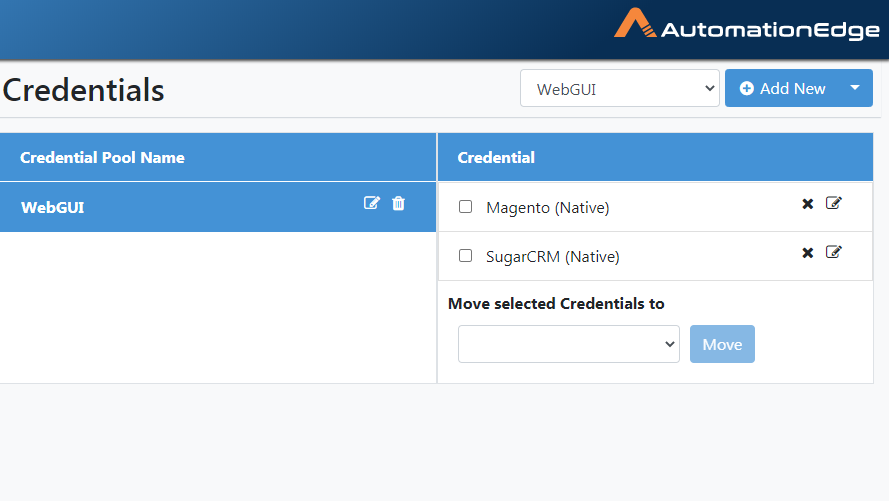Tick the Magento (Native) checkbox

[x=465, y=206]
